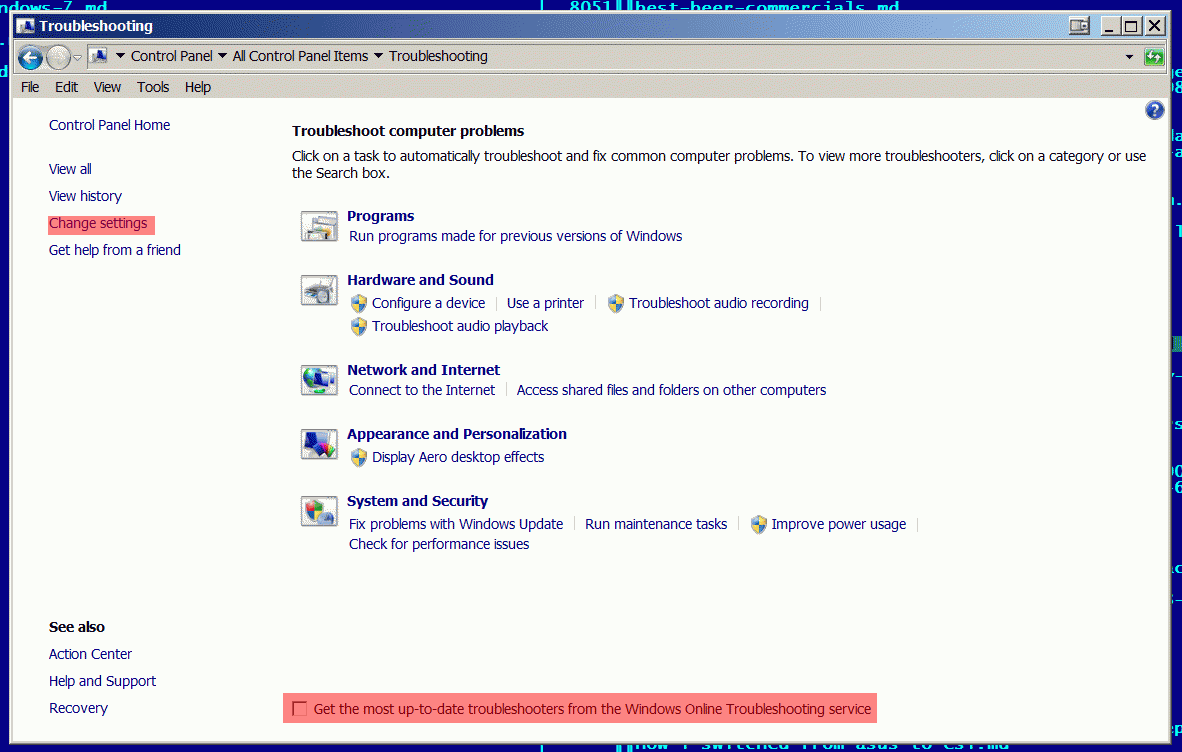Click Run maintenance tasks

pos(656,524)
